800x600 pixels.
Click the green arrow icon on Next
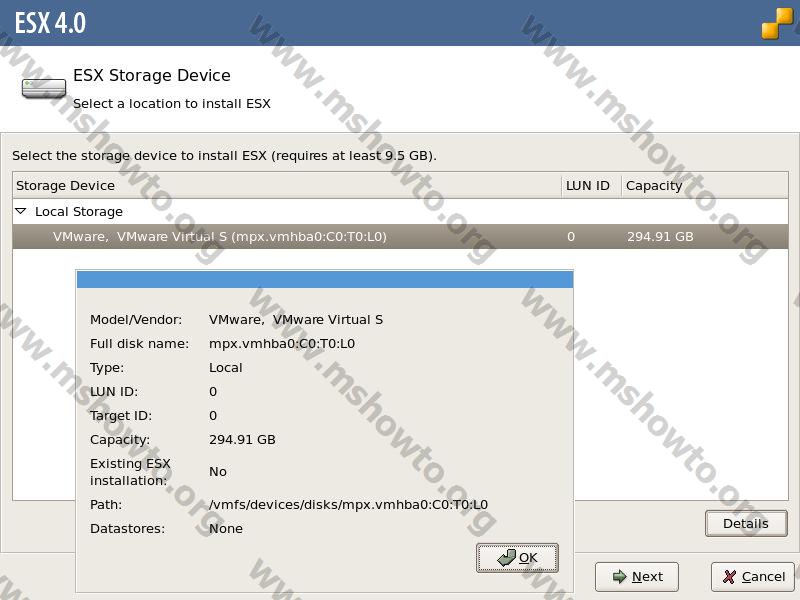pos(619,577)
